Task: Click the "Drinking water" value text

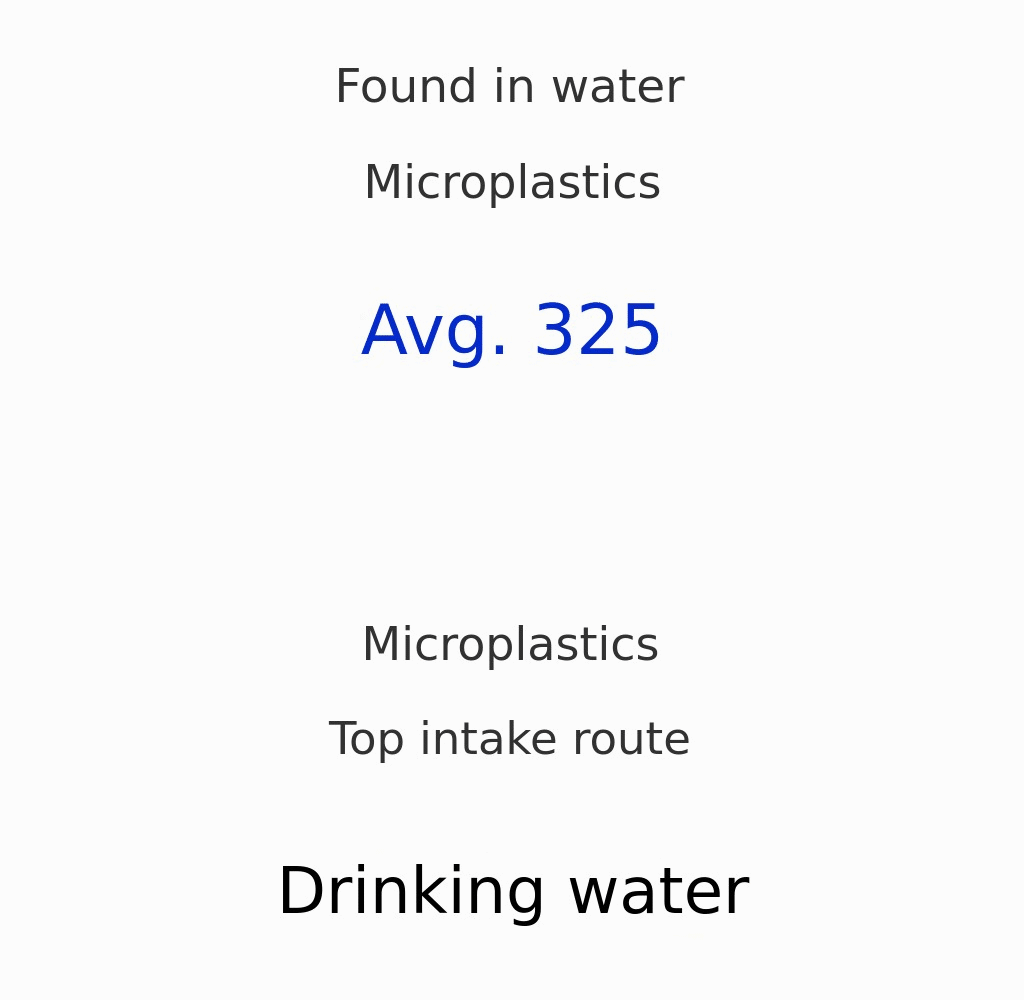Action: click(512, 893)
